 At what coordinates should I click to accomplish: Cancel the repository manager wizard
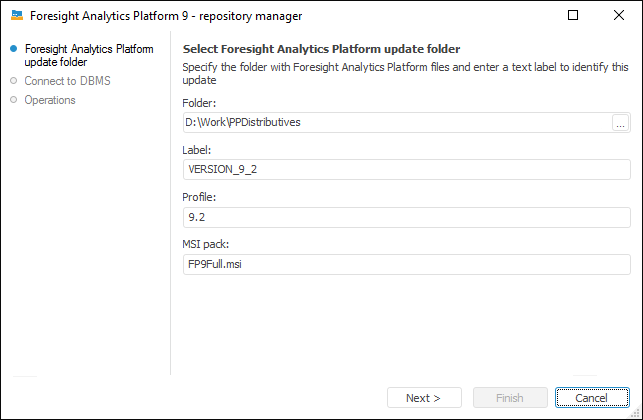(591, 398)
